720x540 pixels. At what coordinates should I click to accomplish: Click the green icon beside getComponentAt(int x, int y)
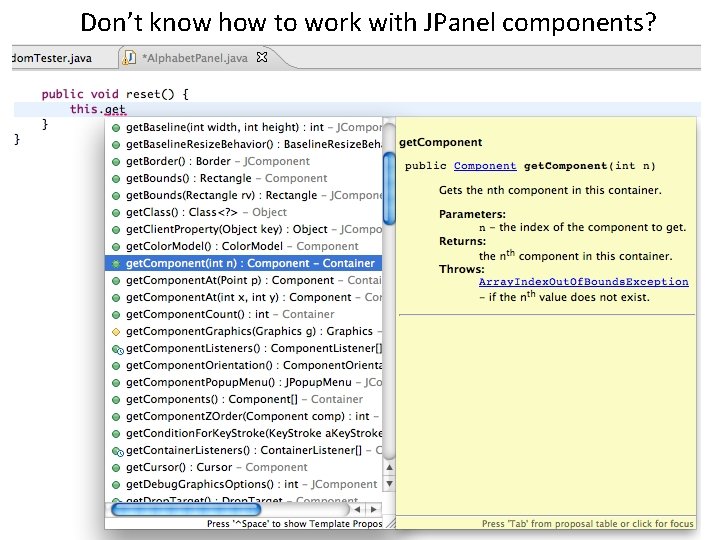(x=116, y=298)
